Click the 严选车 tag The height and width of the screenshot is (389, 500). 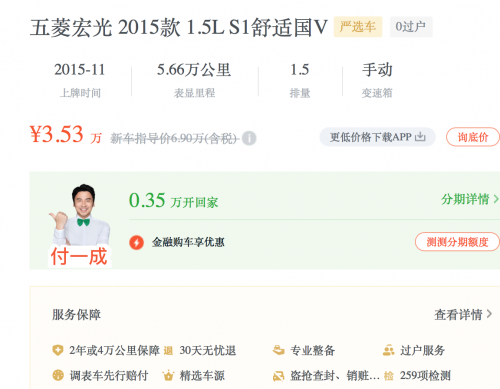click(x=358, y=27)
